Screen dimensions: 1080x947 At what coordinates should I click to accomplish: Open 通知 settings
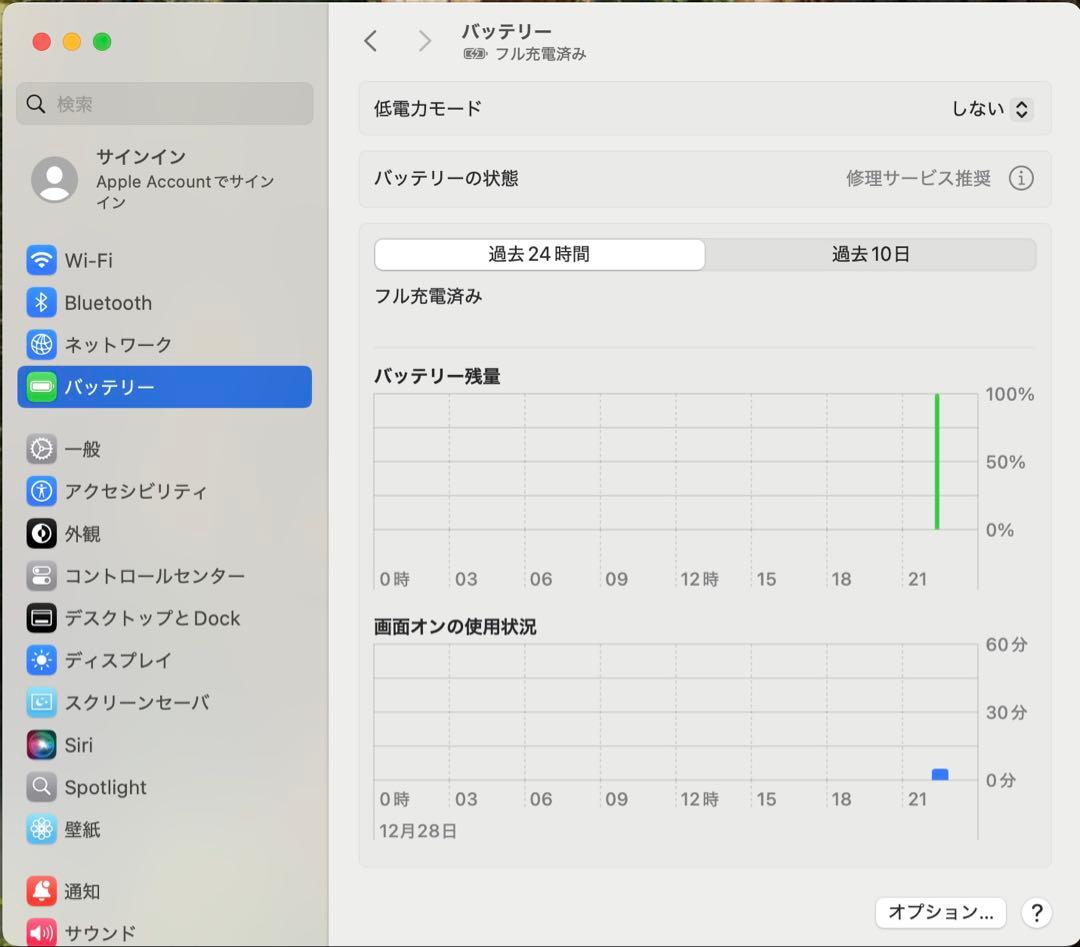[x=80, y=891]
